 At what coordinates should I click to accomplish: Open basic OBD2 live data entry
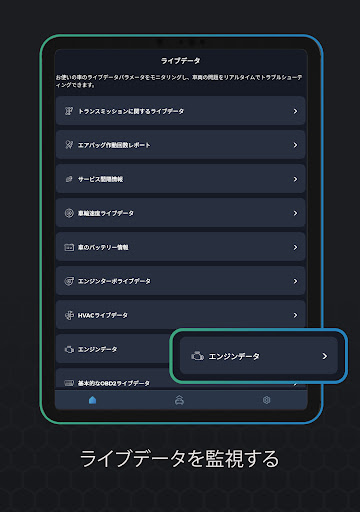point(113,381)
